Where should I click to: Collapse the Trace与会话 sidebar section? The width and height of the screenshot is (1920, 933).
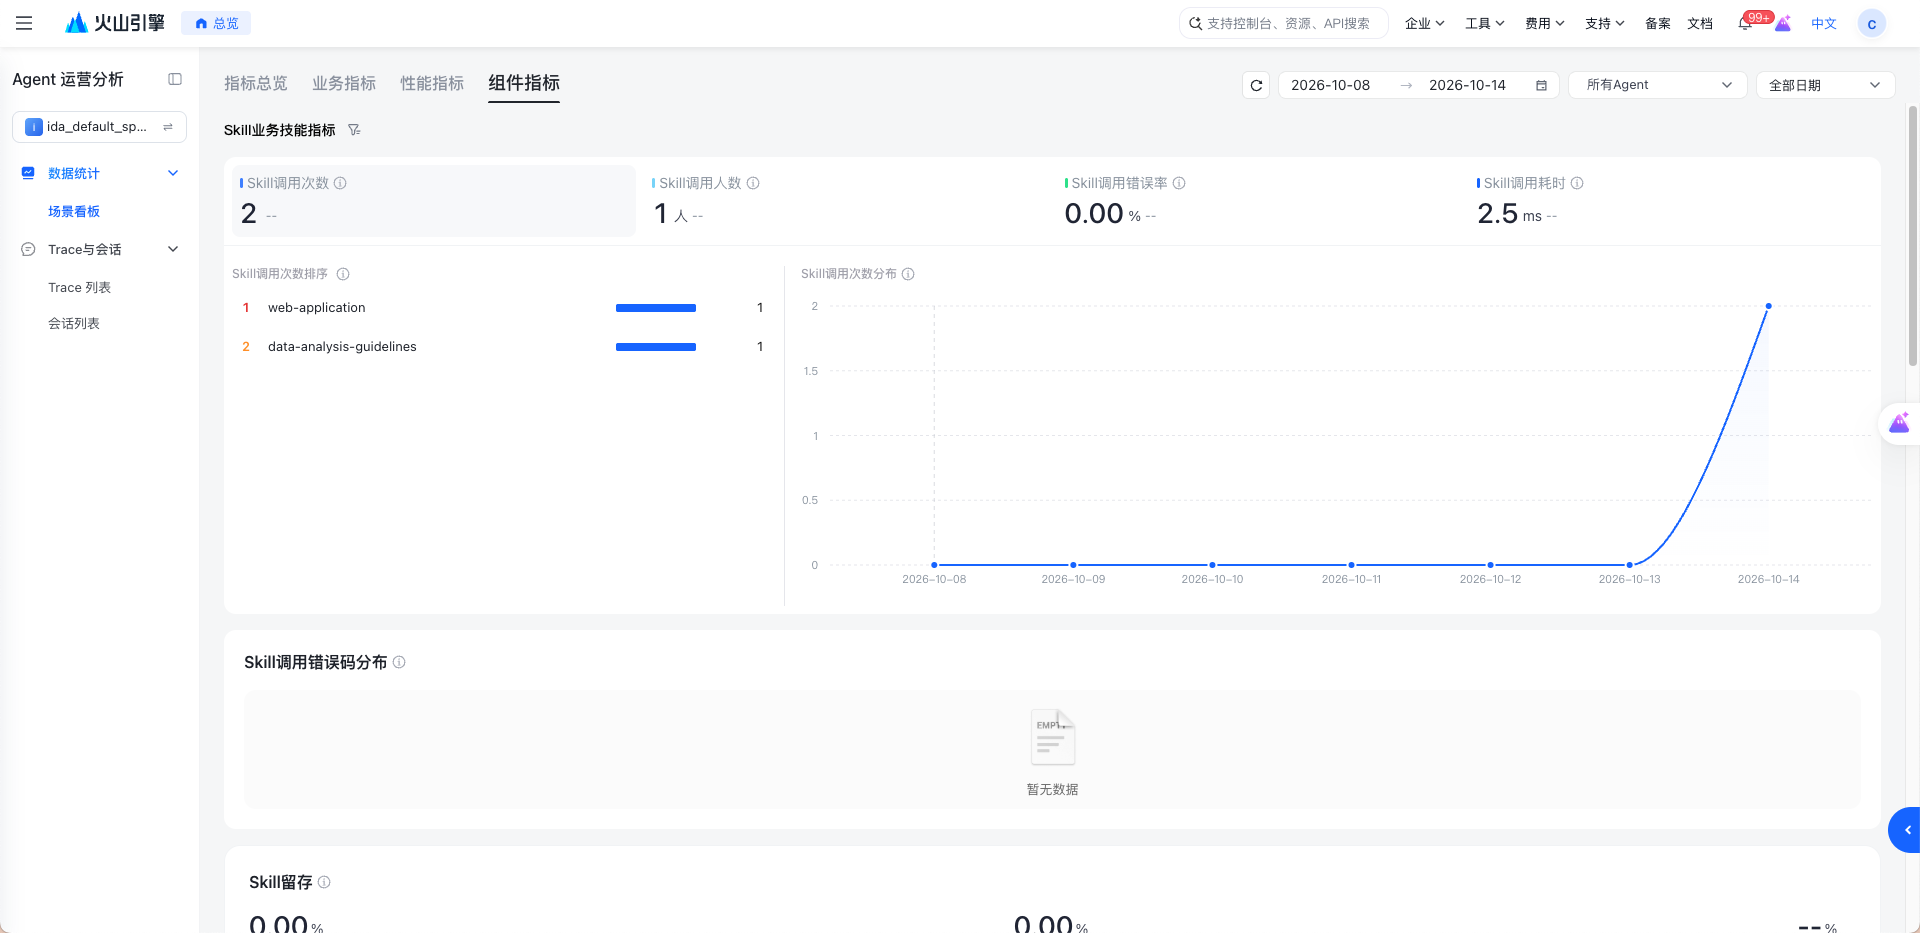coord(173,249)
